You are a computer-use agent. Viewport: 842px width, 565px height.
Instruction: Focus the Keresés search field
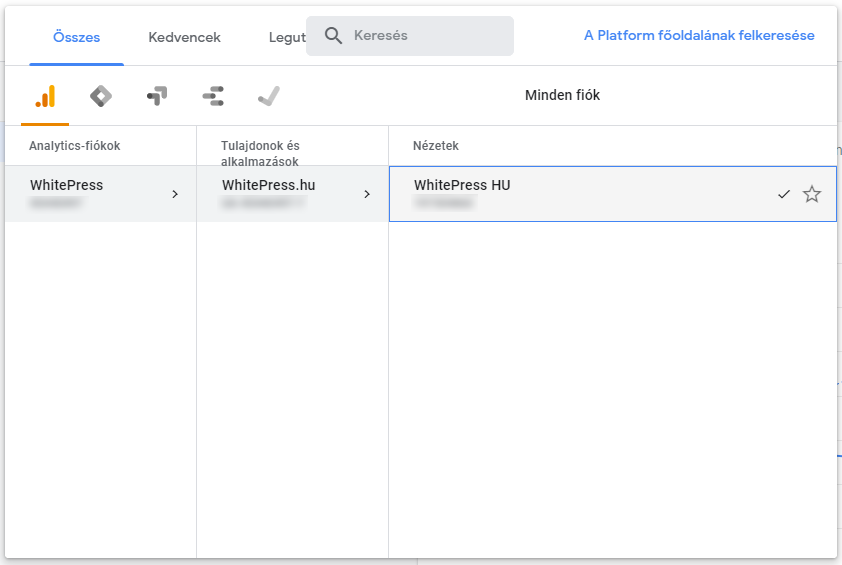click(410, 36)
